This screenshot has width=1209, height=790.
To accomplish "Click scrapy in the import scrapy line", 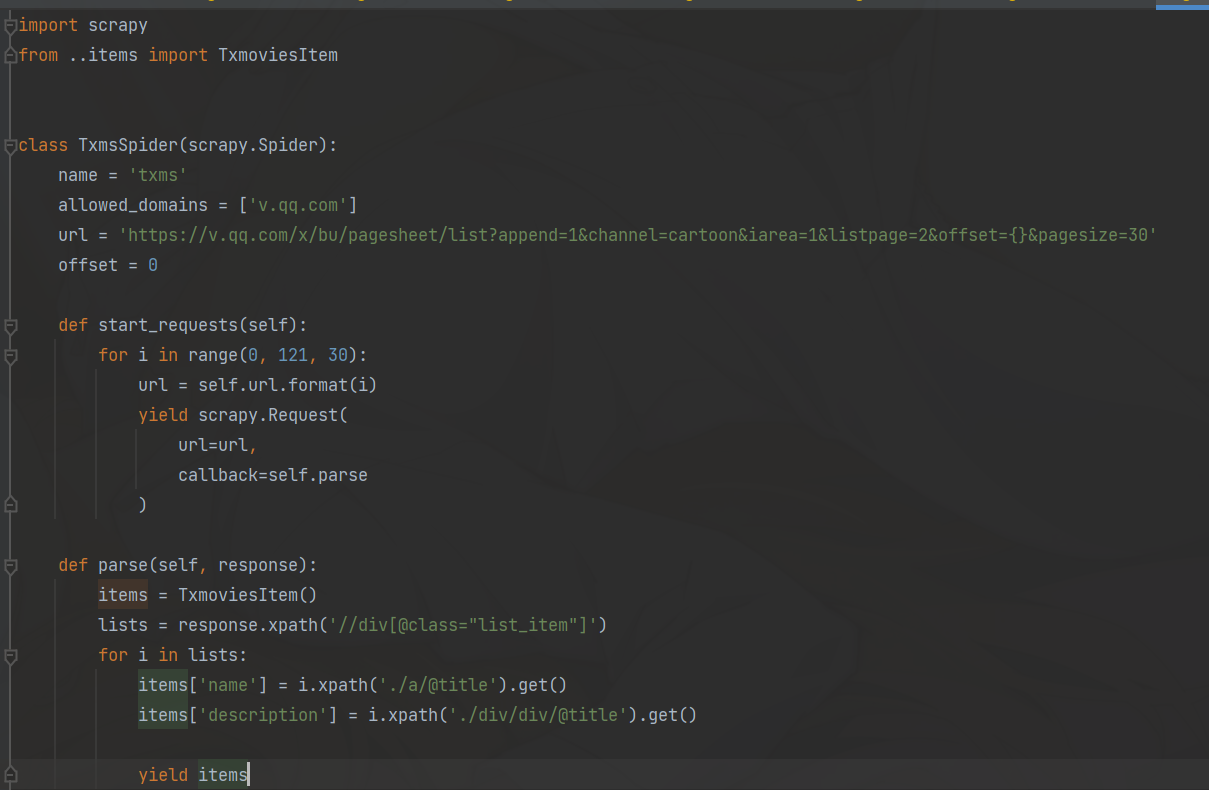I will [x=118, y=25].
